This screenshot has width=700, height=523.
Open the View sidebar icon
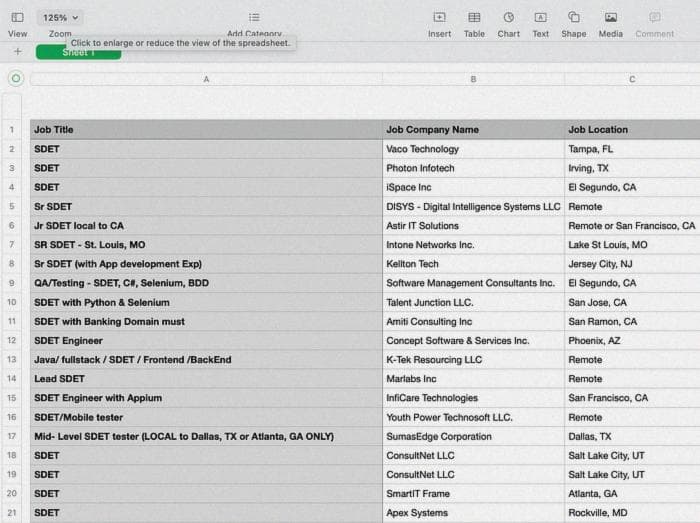tap(17, 17)
